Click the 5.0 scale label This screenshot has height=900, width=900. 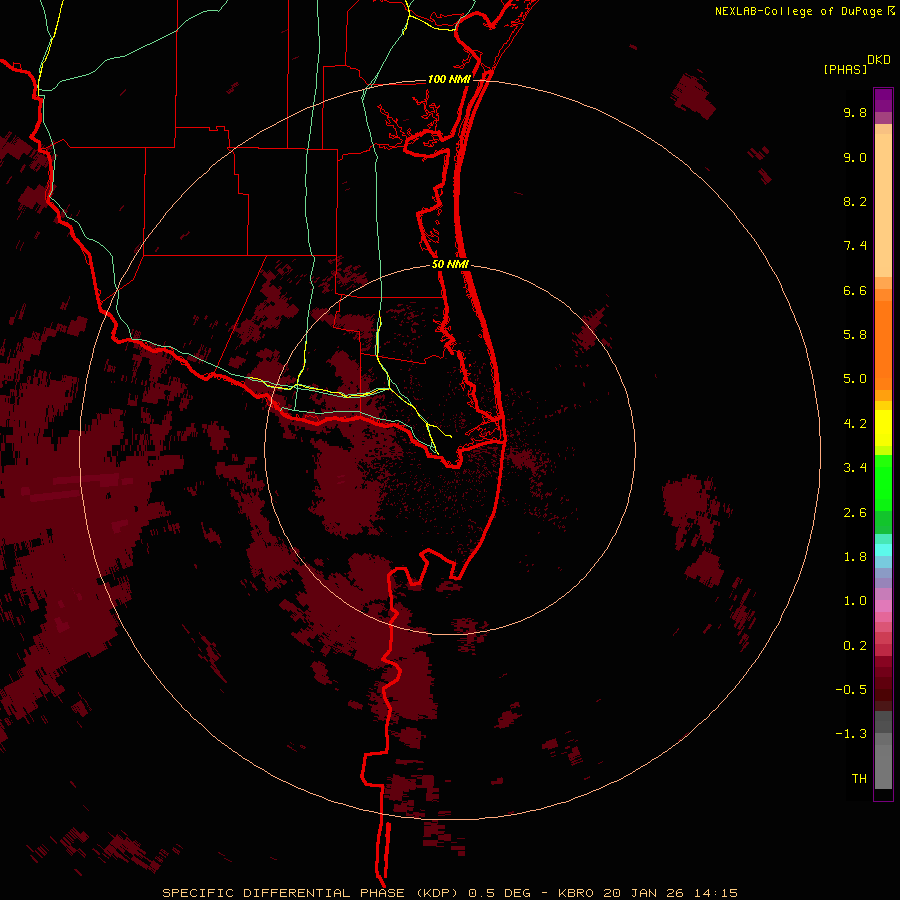pos(855,379)
